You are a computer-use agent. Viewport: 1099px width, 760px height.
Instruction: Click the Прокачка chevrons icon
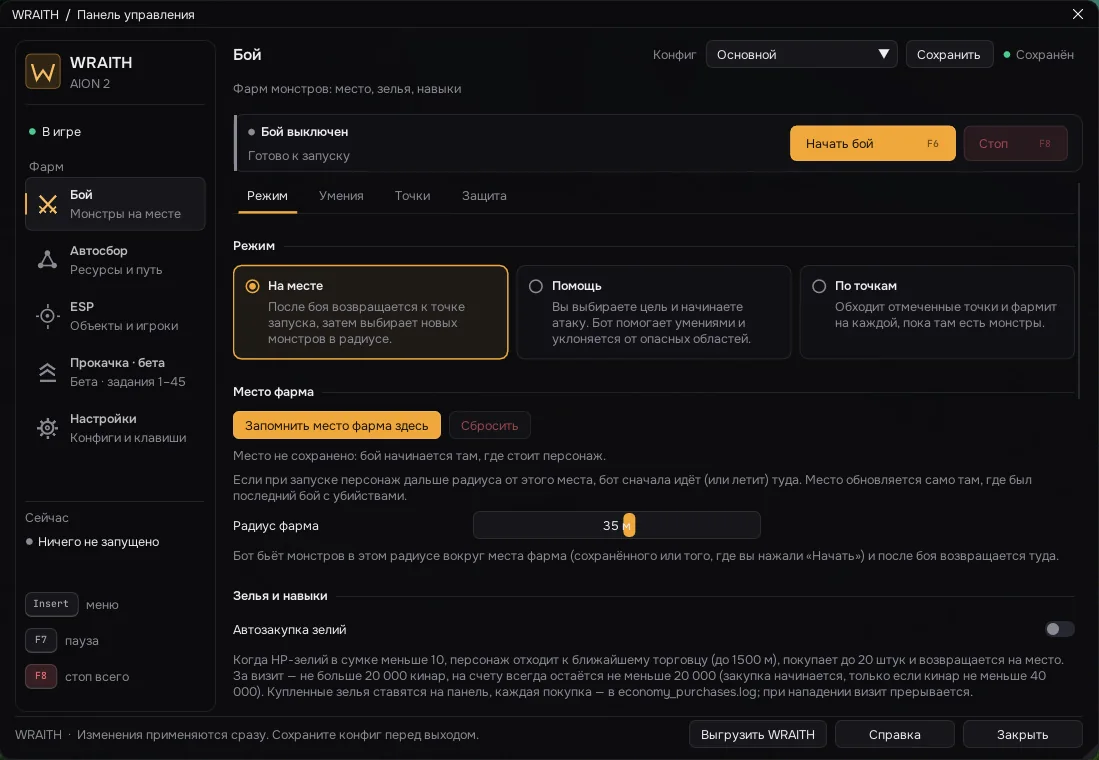[48, 372]
